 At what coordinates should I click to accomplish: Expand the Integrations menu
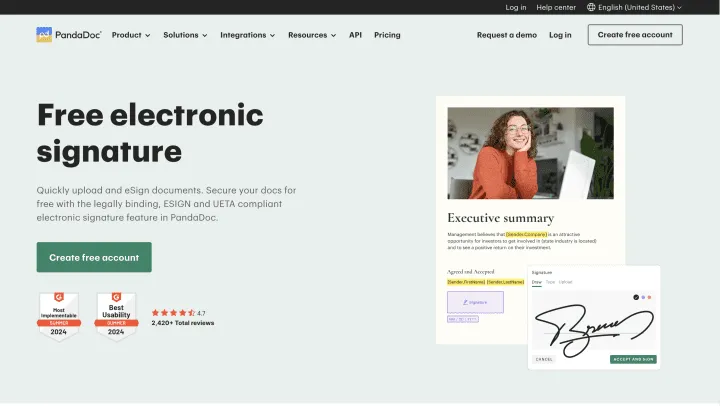pyautogui.click(x=248, y=35)
